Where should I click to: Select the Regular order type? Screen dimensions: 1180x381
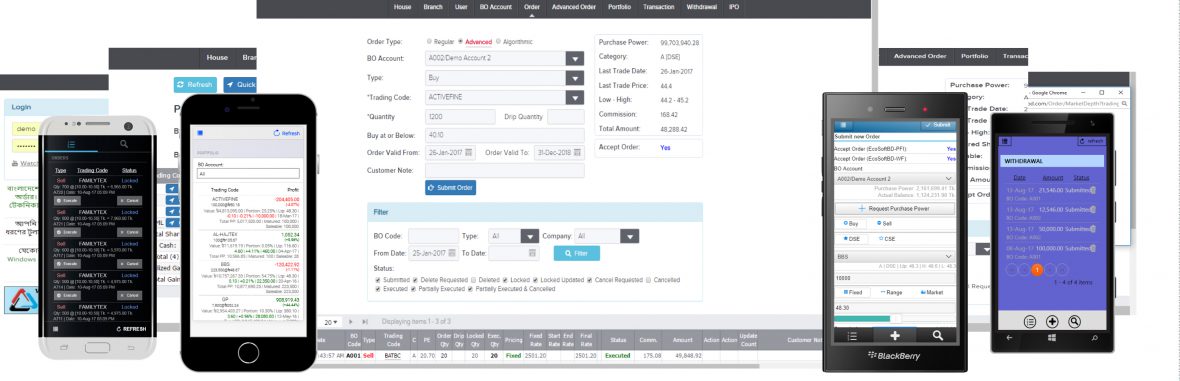429,41
